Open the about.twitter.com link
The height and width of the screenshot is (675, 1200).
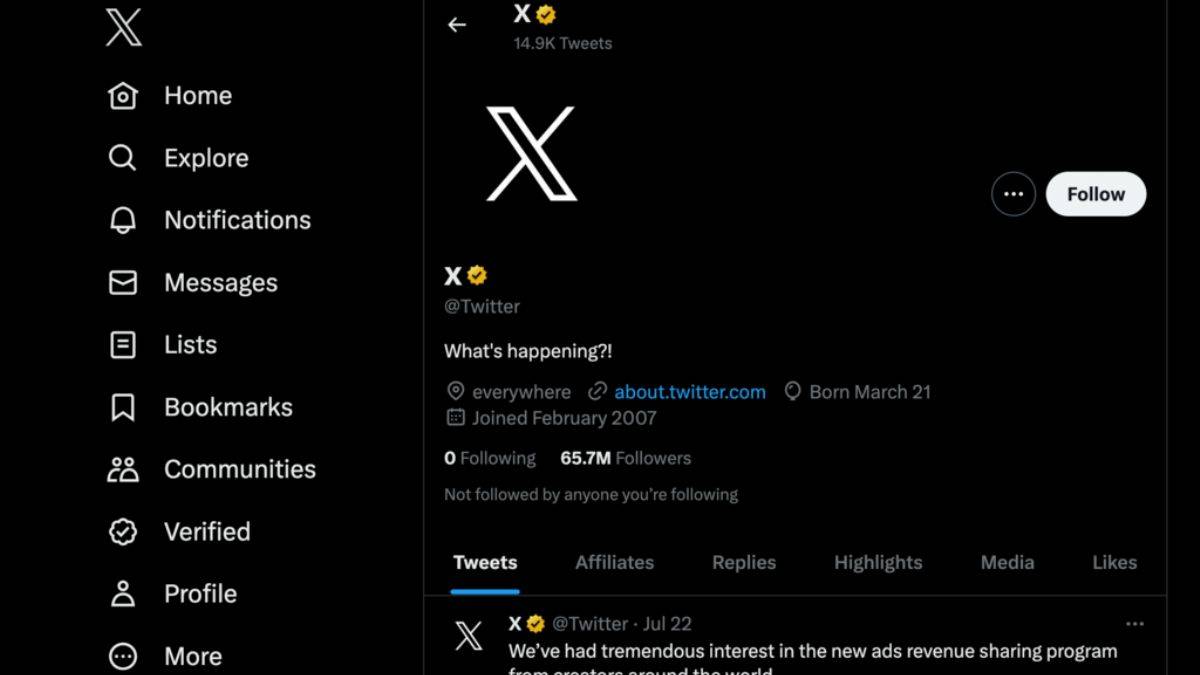point(689,392)
